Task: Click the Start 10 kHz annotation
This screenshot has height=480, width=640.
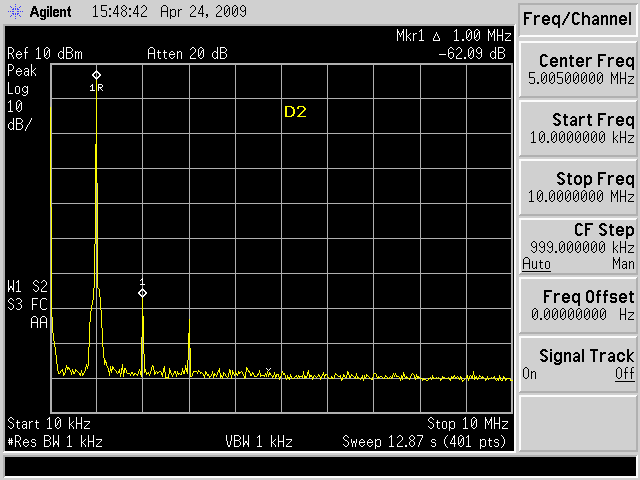Action: coord(49,424)
